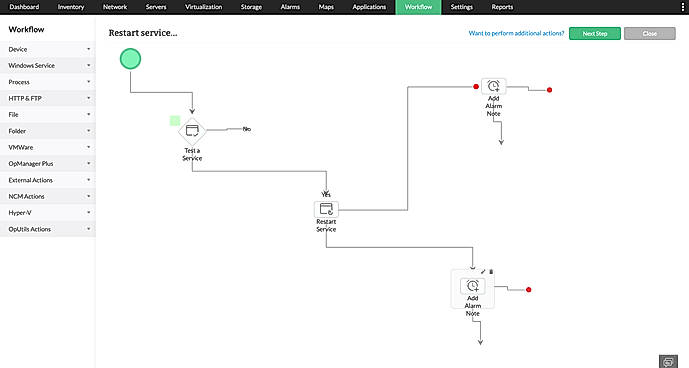Select the Workflow tab
689x368 pixels.
point(418,7)
